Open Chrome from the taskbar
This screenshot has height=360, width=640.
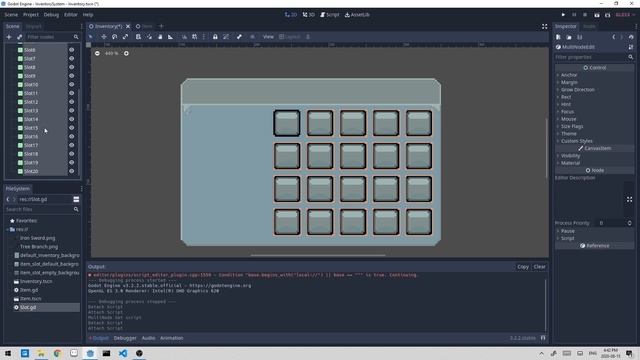[x=57, y=353]
